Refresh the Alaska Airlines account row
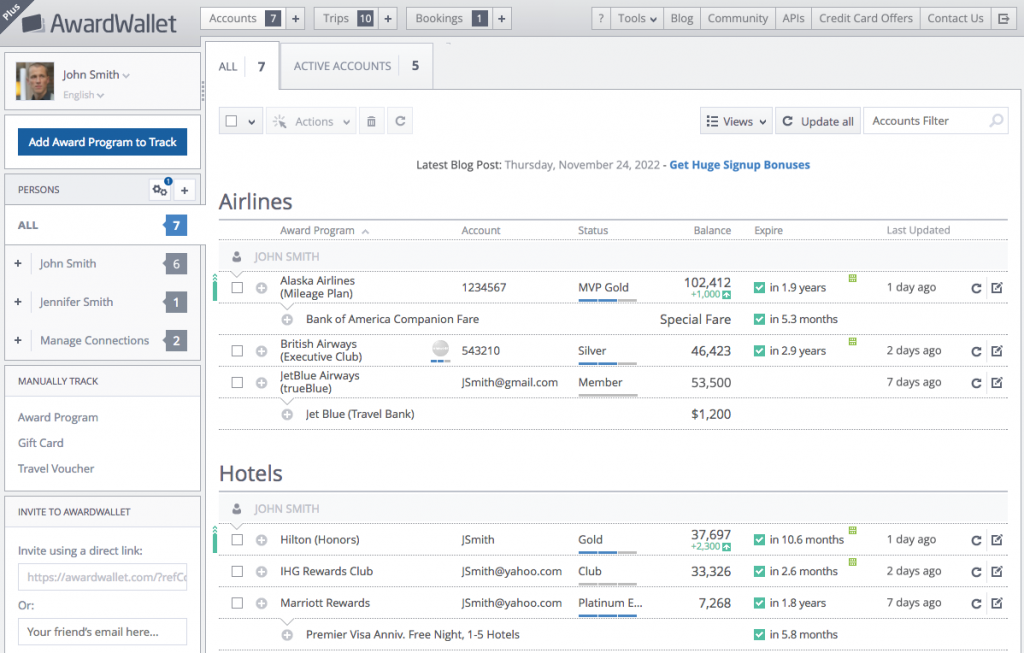 (976, 288)
